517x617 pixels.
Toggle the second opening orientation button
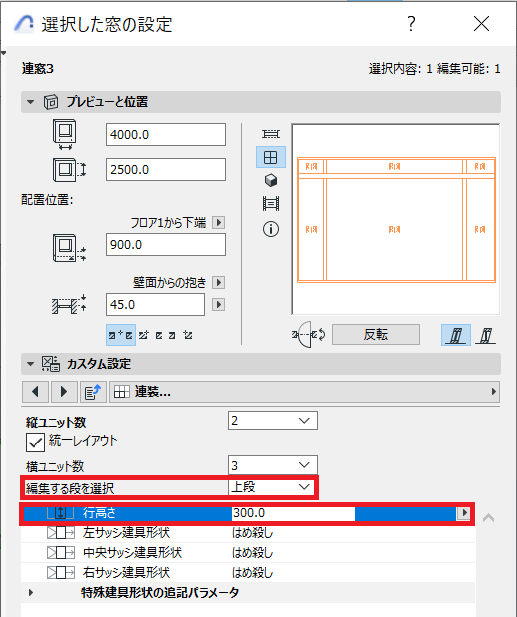click(x=486, y=335)
